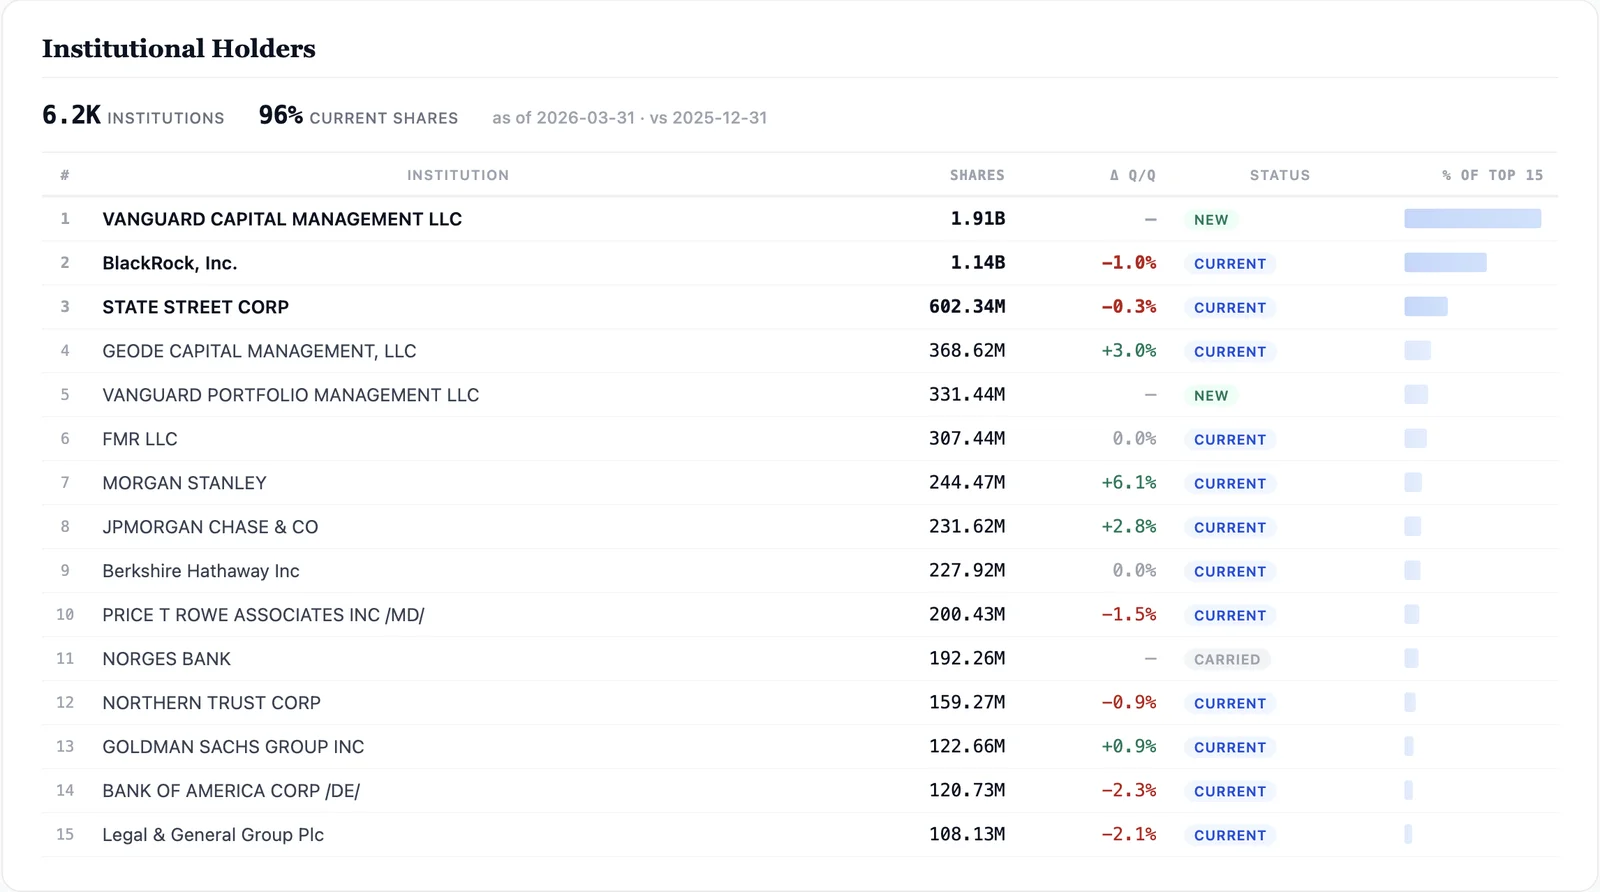
Task: Click the SHARES column header
Action: [977, 175]
